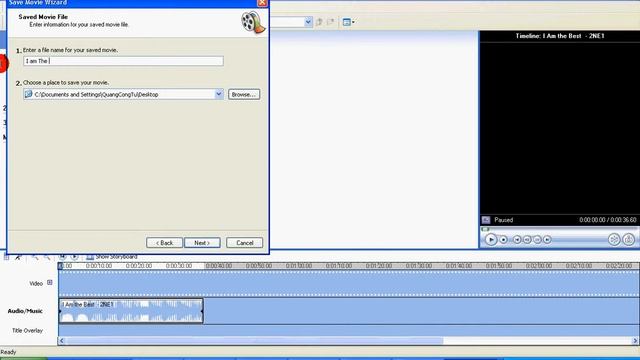Click the timeline scrollbar left arrow
The width and height of the screenshot is (640, 360).
coord(62,340)
